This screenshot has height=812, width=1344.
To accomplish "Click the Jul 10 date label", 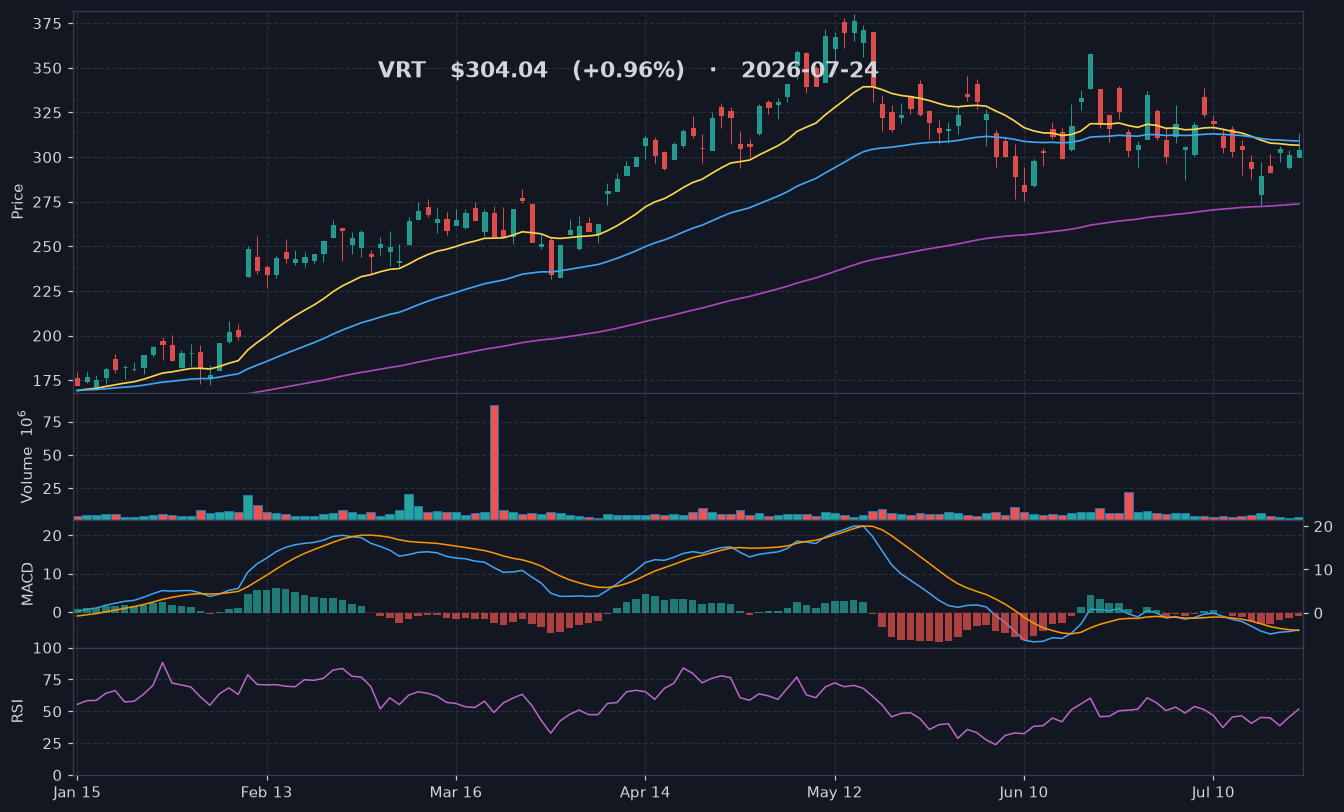I will (x=1213, y=792).
